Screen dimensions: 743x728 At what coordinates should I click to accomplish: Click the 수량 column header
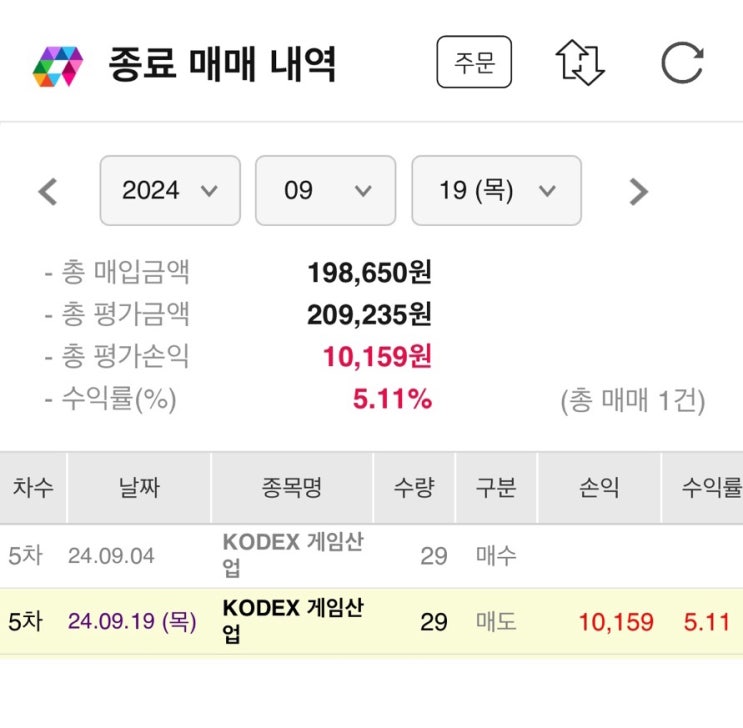click(414, 487)
